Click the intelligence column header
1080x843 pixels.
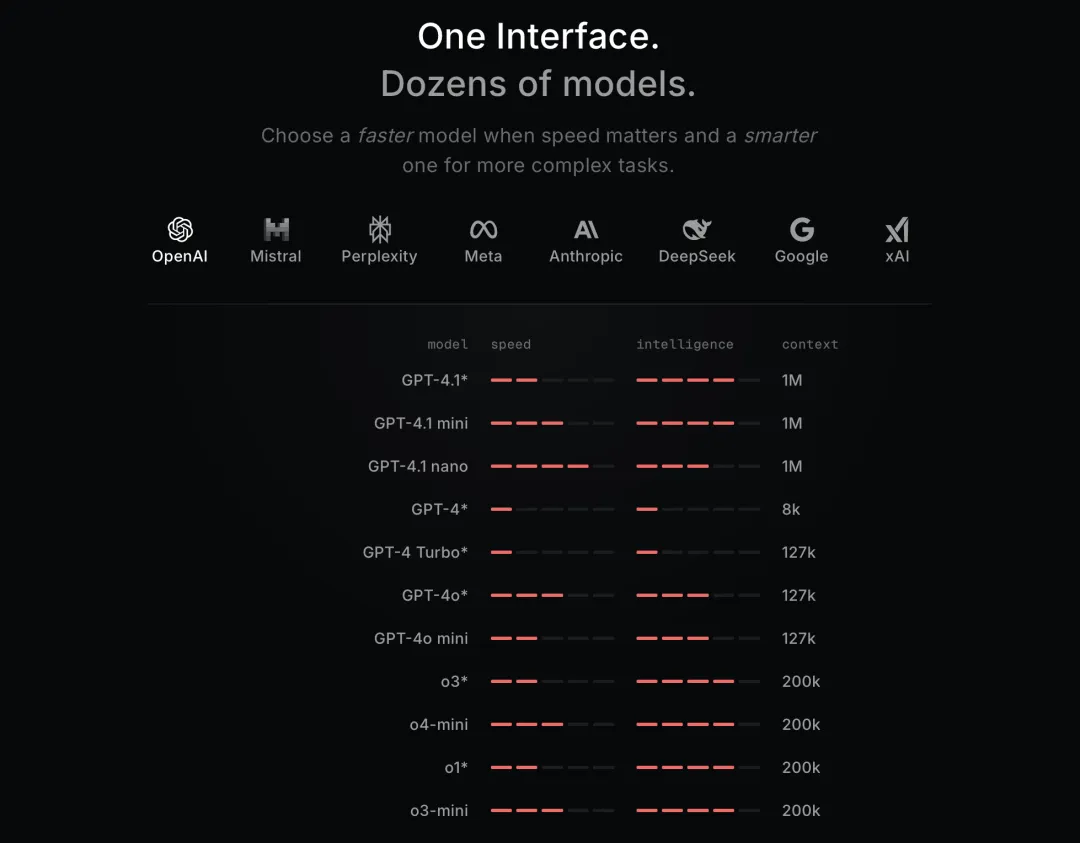(685, 345)
